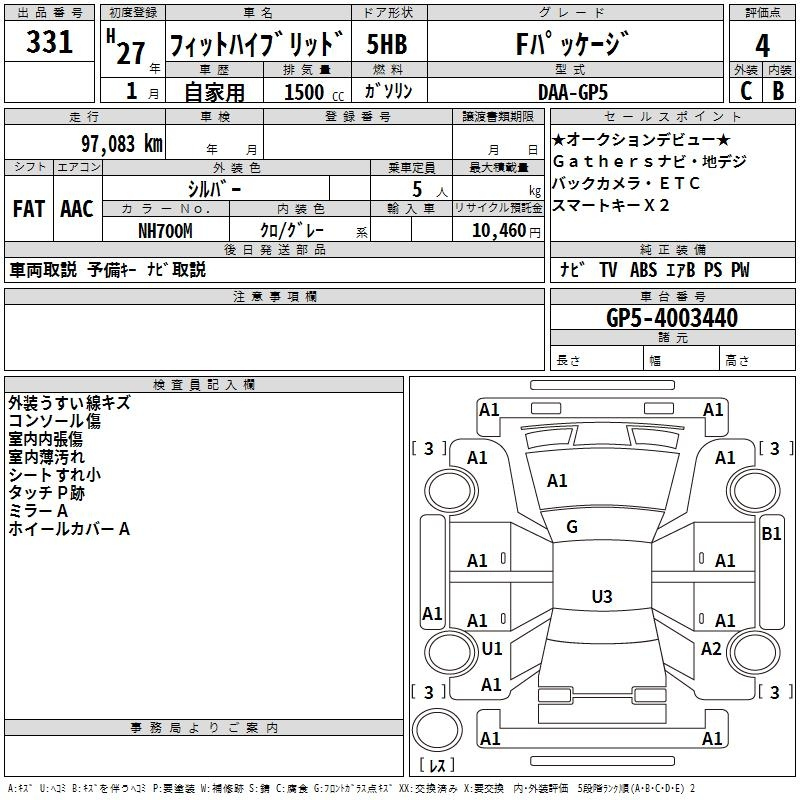800x800 pixels.
Task: Click the ホイールカバー A inspector note
Action: click(x=69, y=529)
